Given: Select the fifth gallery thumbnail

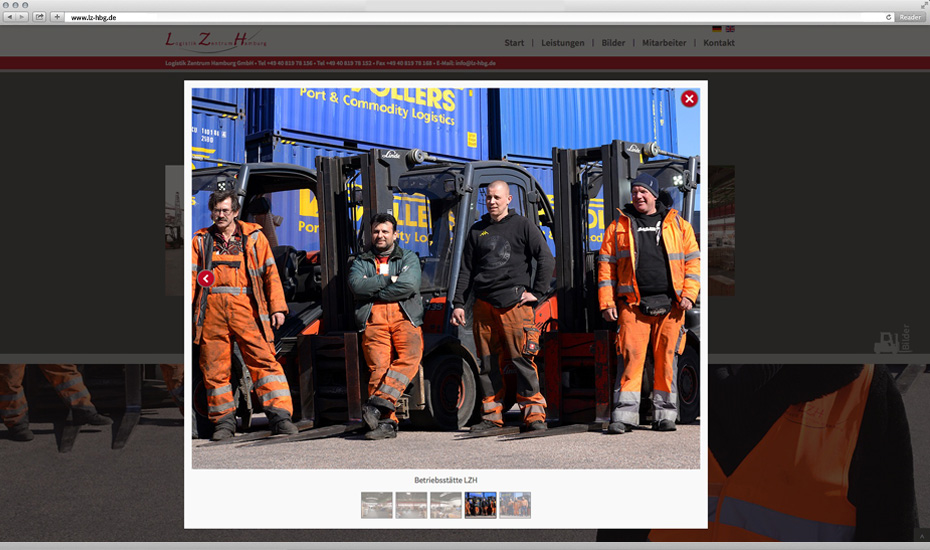Looking at the screenshot, I should [x=515, y=505].
